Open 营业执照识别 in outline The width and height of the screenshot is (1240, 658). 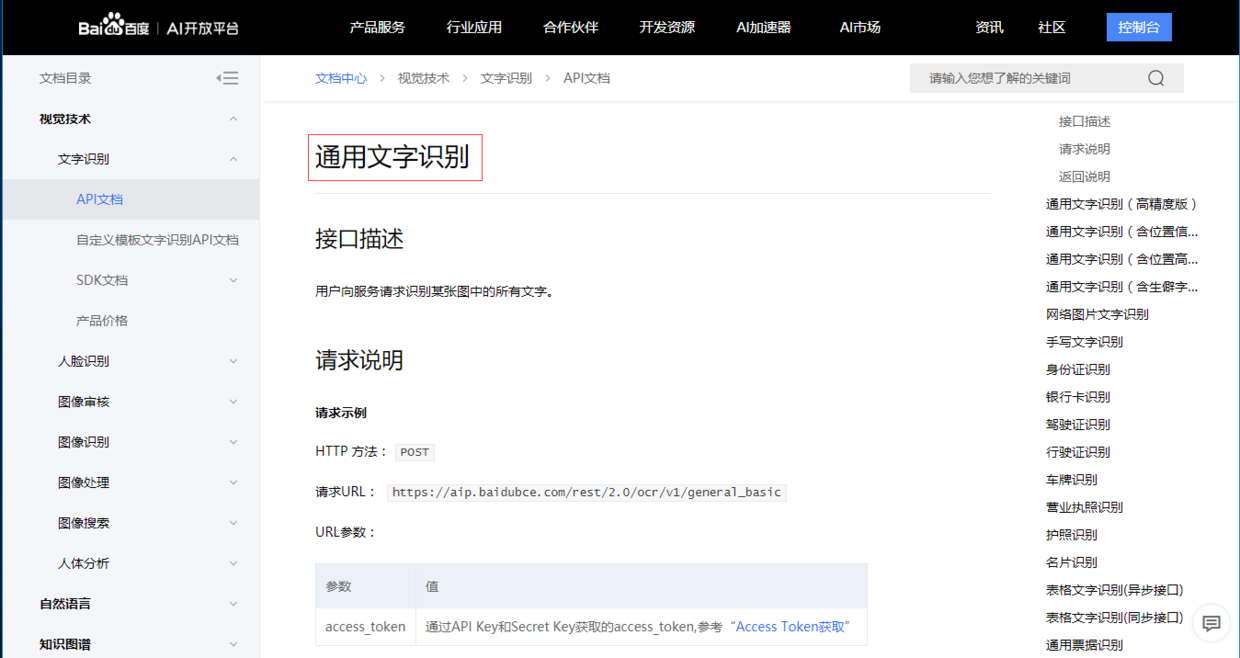pyautogui.click(x=1085, y=507)
